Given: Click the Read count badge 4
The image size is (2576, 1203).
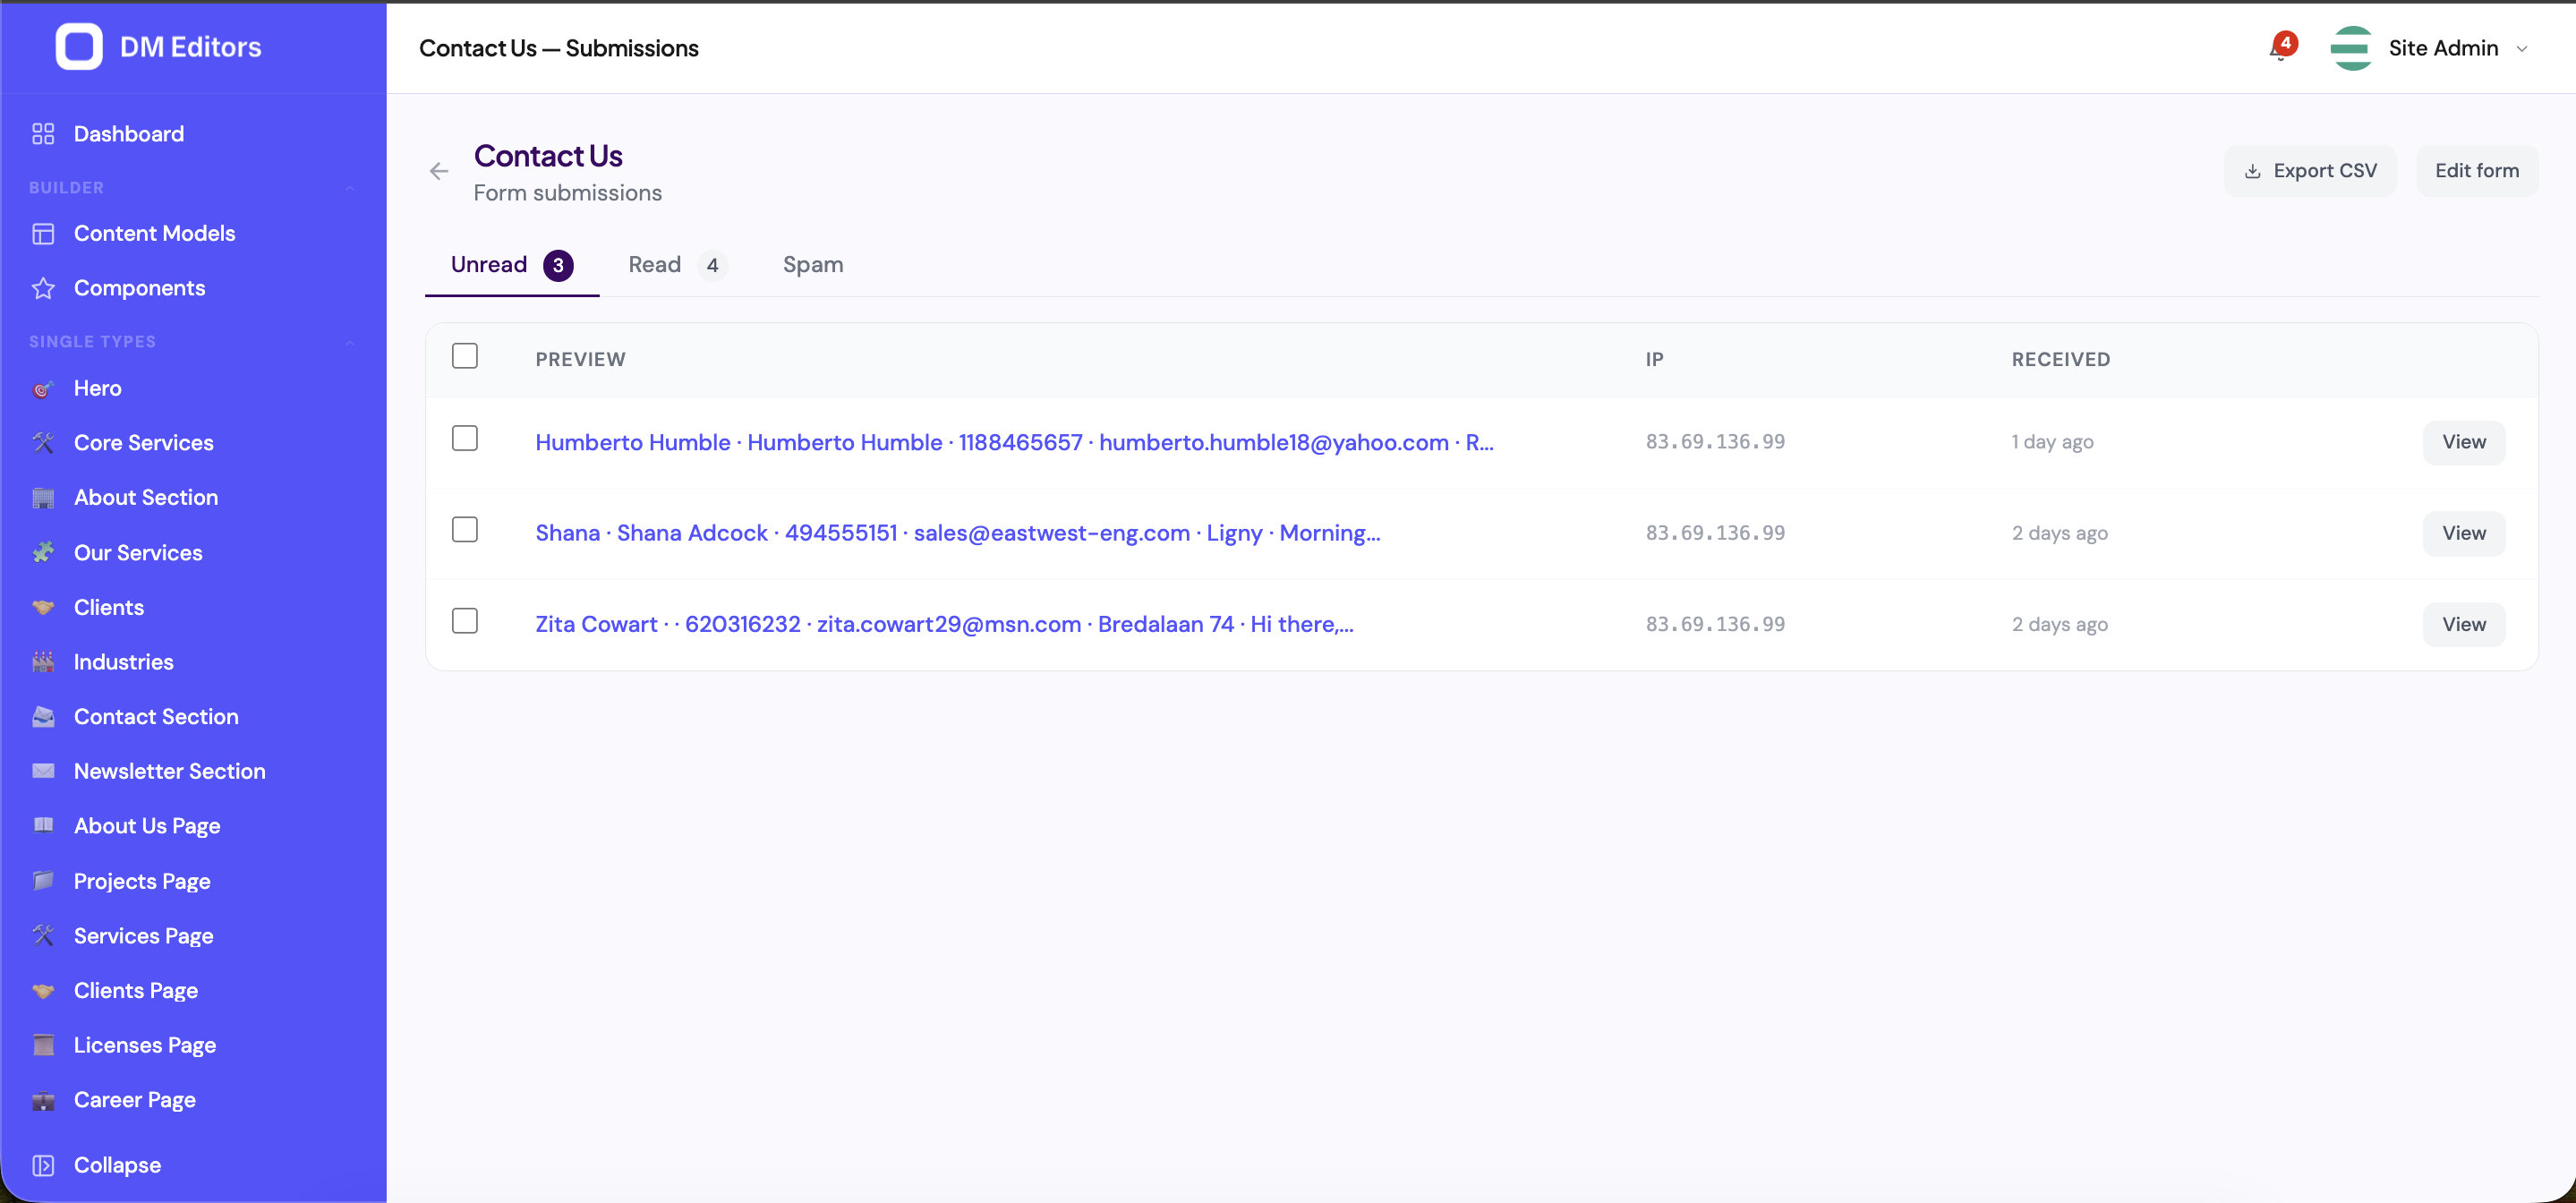Looking at the screenshot, I should tap(712, 265).
